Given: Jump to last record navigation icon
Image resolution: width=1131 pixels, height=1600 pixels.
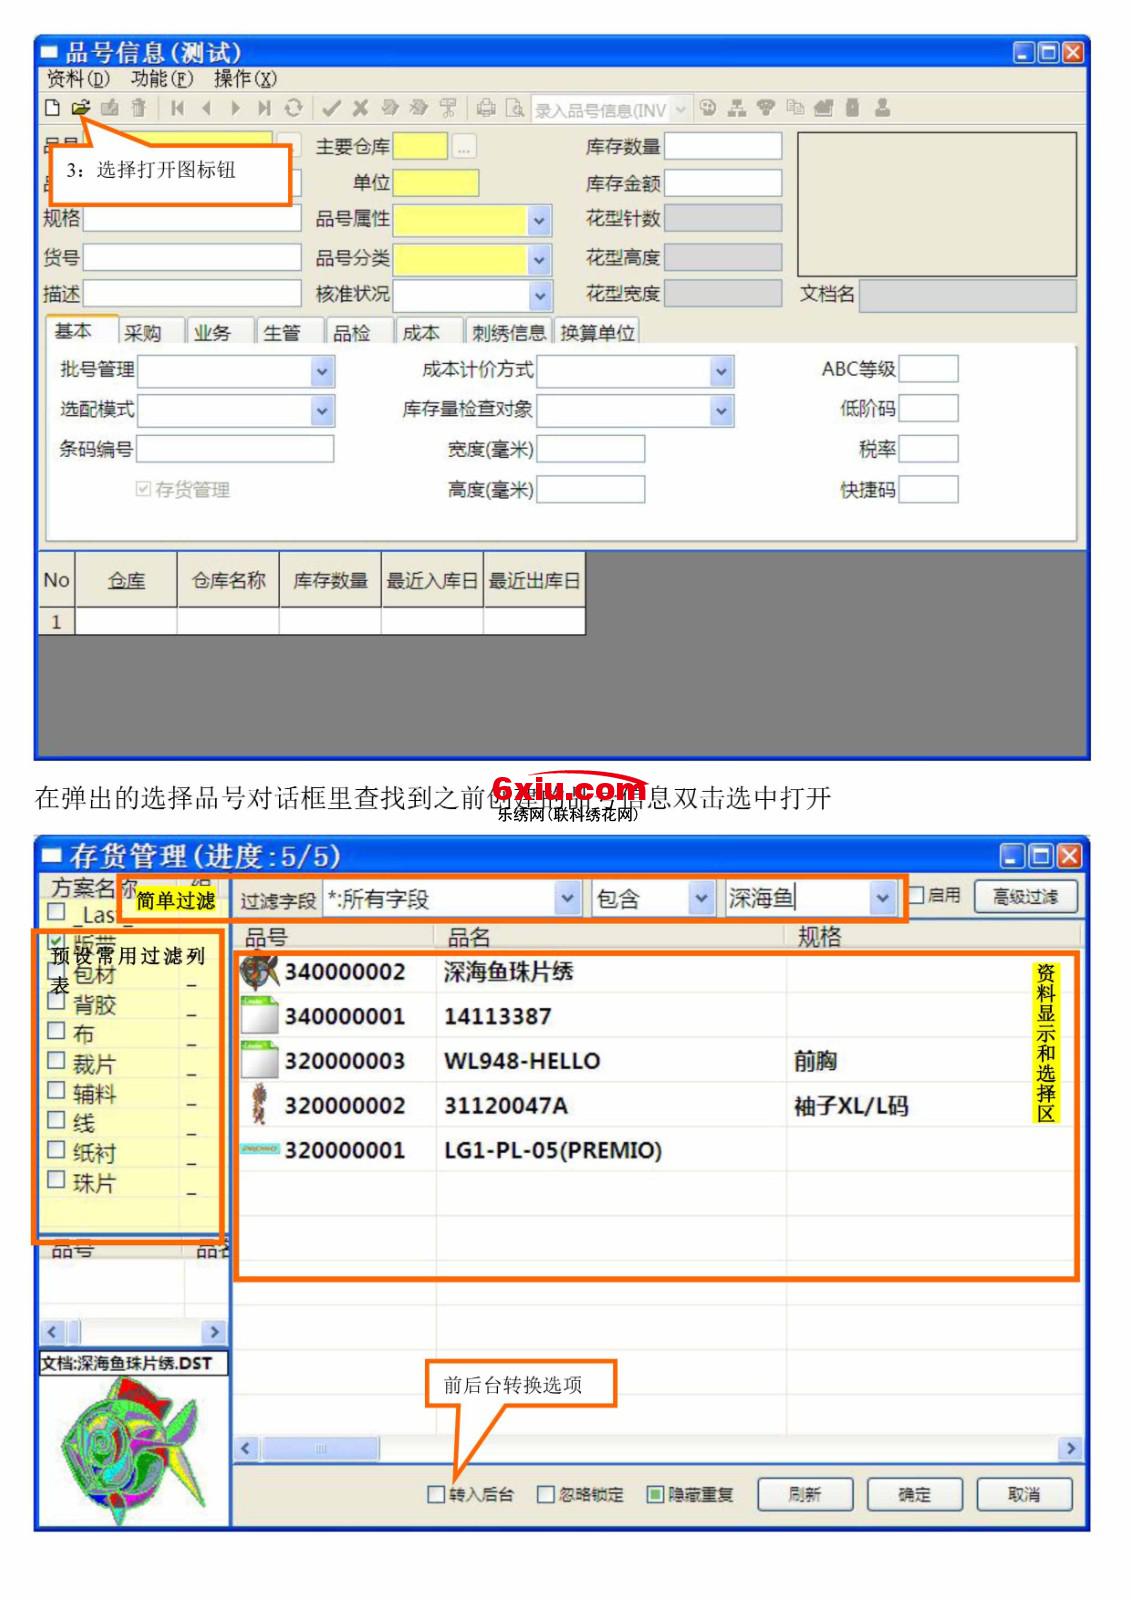Looking at the screenshot, I should pos(264,108).
